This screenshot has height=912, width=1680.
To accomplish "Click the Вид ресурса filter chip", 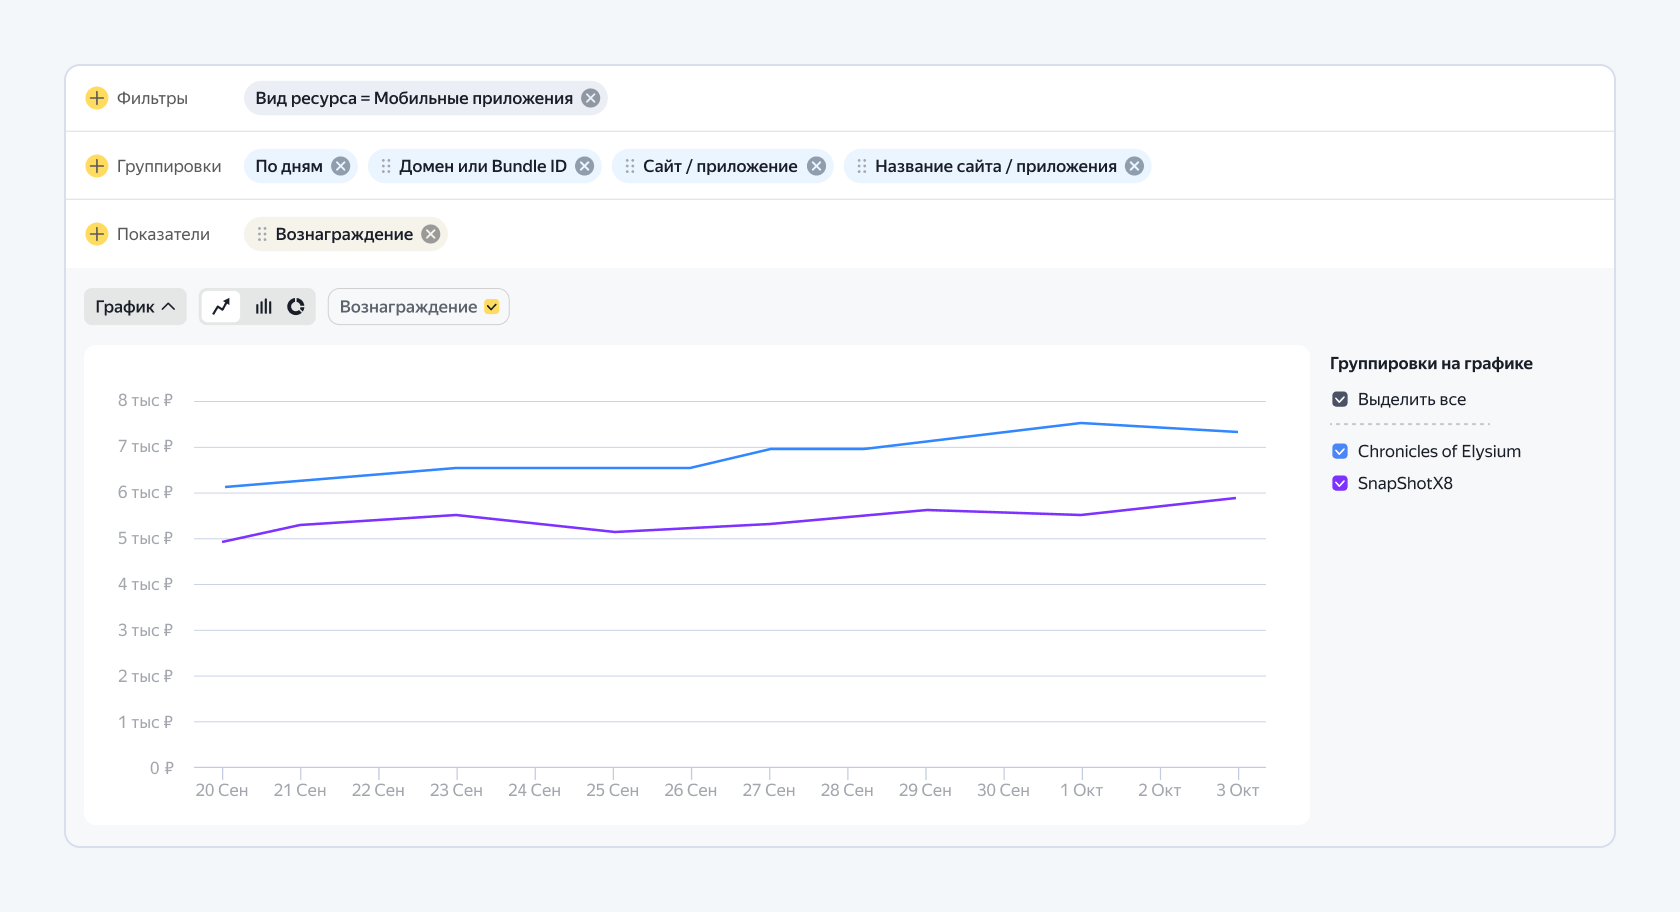I will pos(413,98).
